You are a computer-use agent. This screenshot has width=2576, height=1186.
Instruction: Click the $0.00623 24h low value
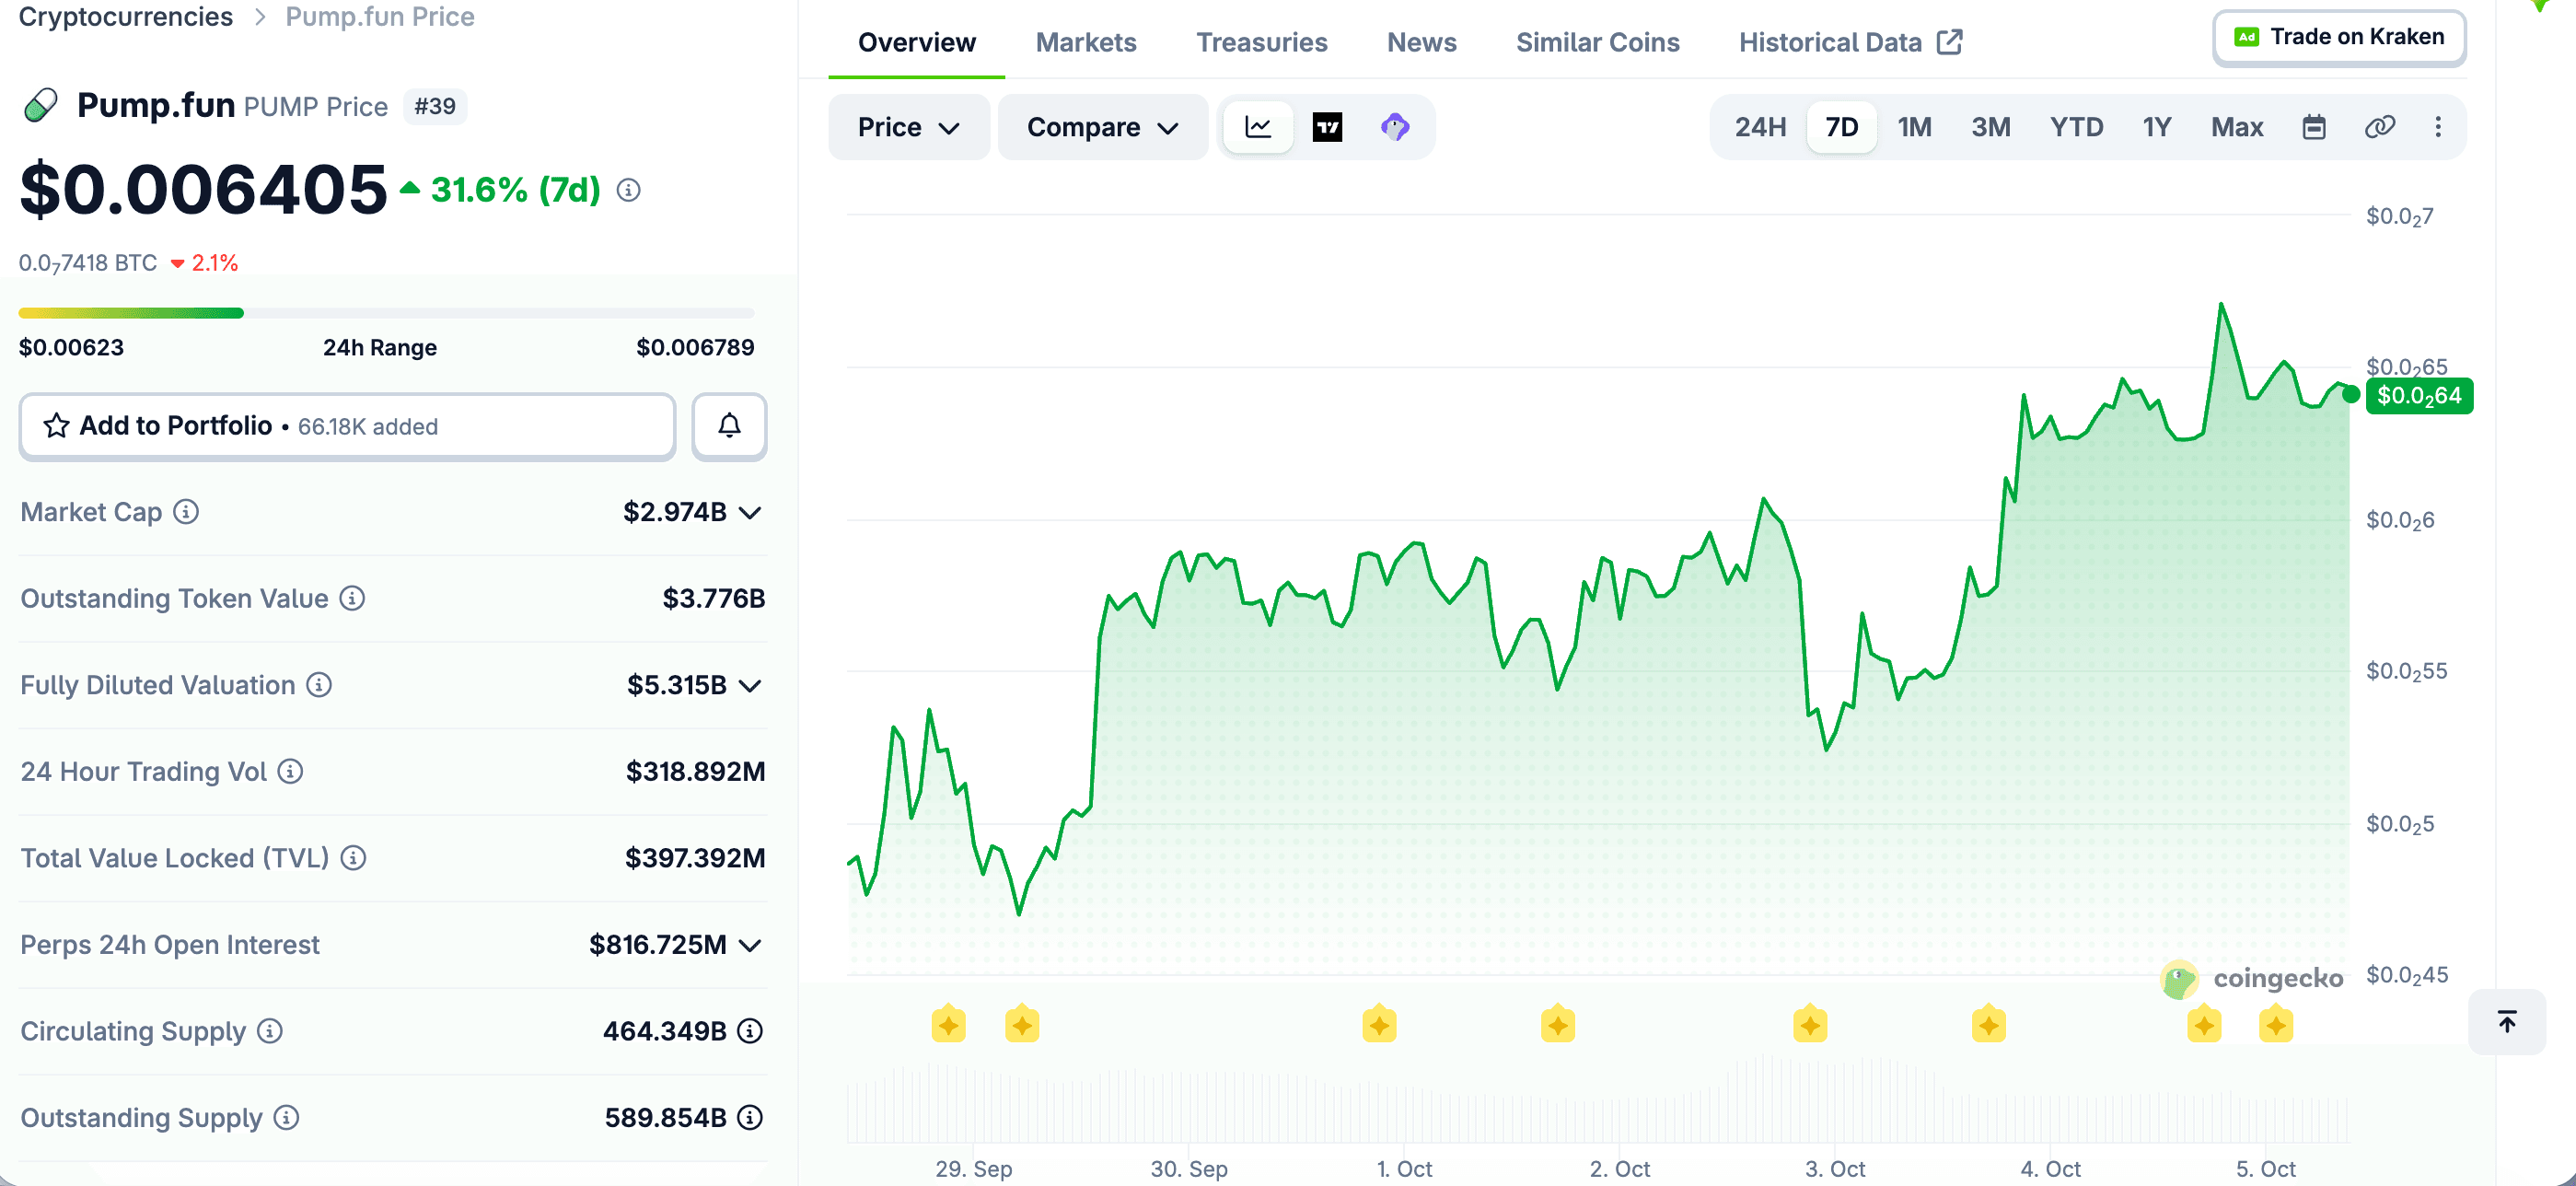click(71, 348)
